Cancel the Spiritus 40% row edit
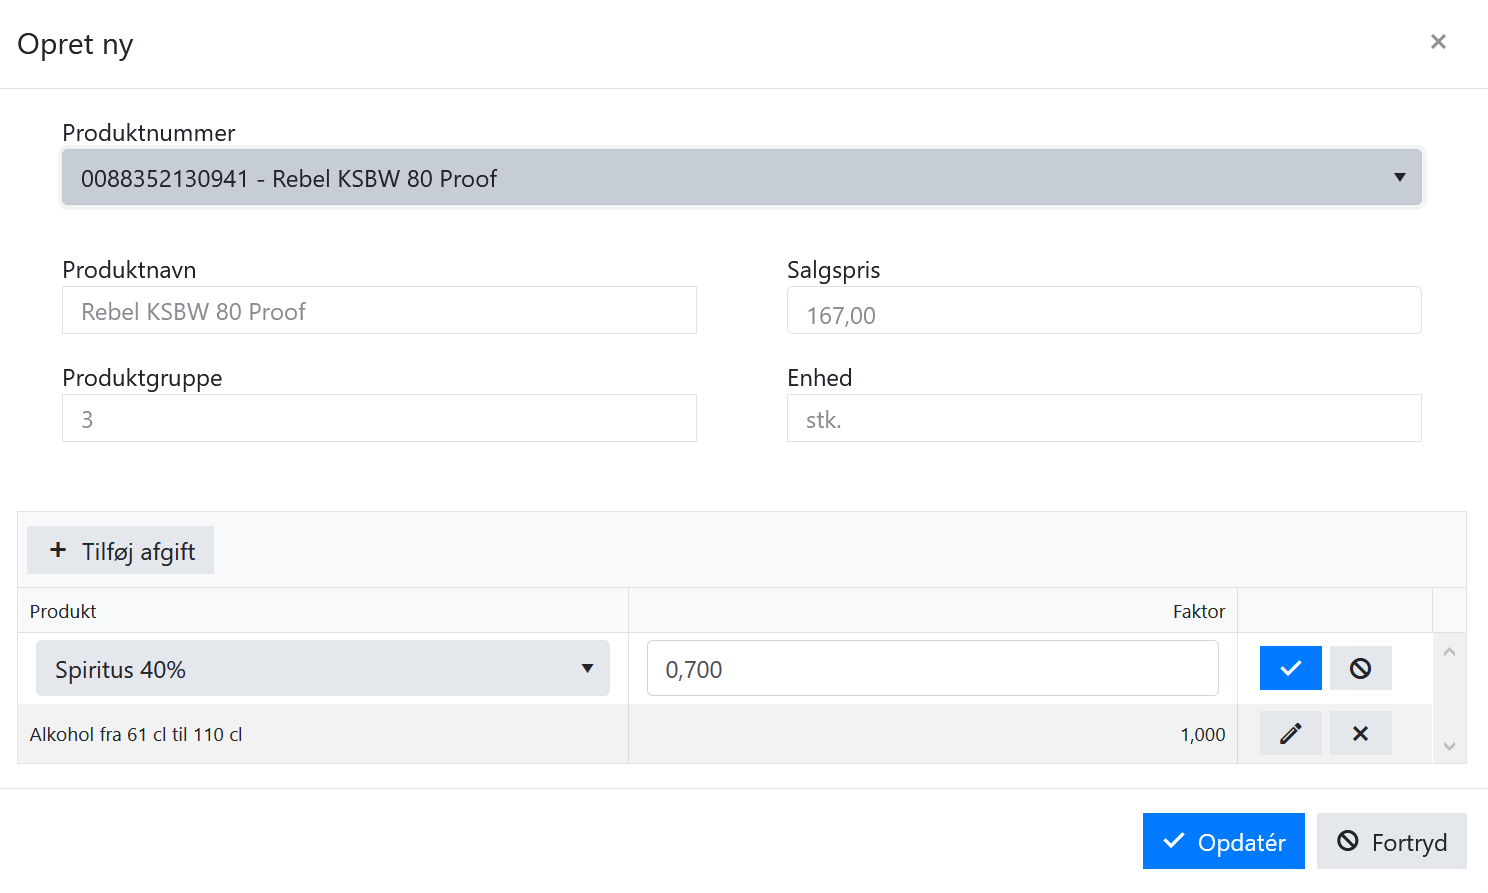This screenshot has width=1488, height=893. (1360, 668)
